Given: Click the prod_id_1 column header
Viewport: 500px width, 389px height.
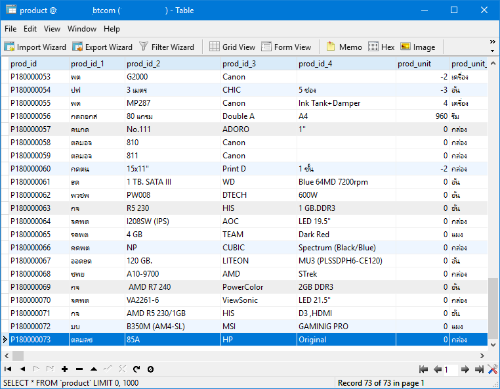Looking at the screenshot, I should click(97, 64).
